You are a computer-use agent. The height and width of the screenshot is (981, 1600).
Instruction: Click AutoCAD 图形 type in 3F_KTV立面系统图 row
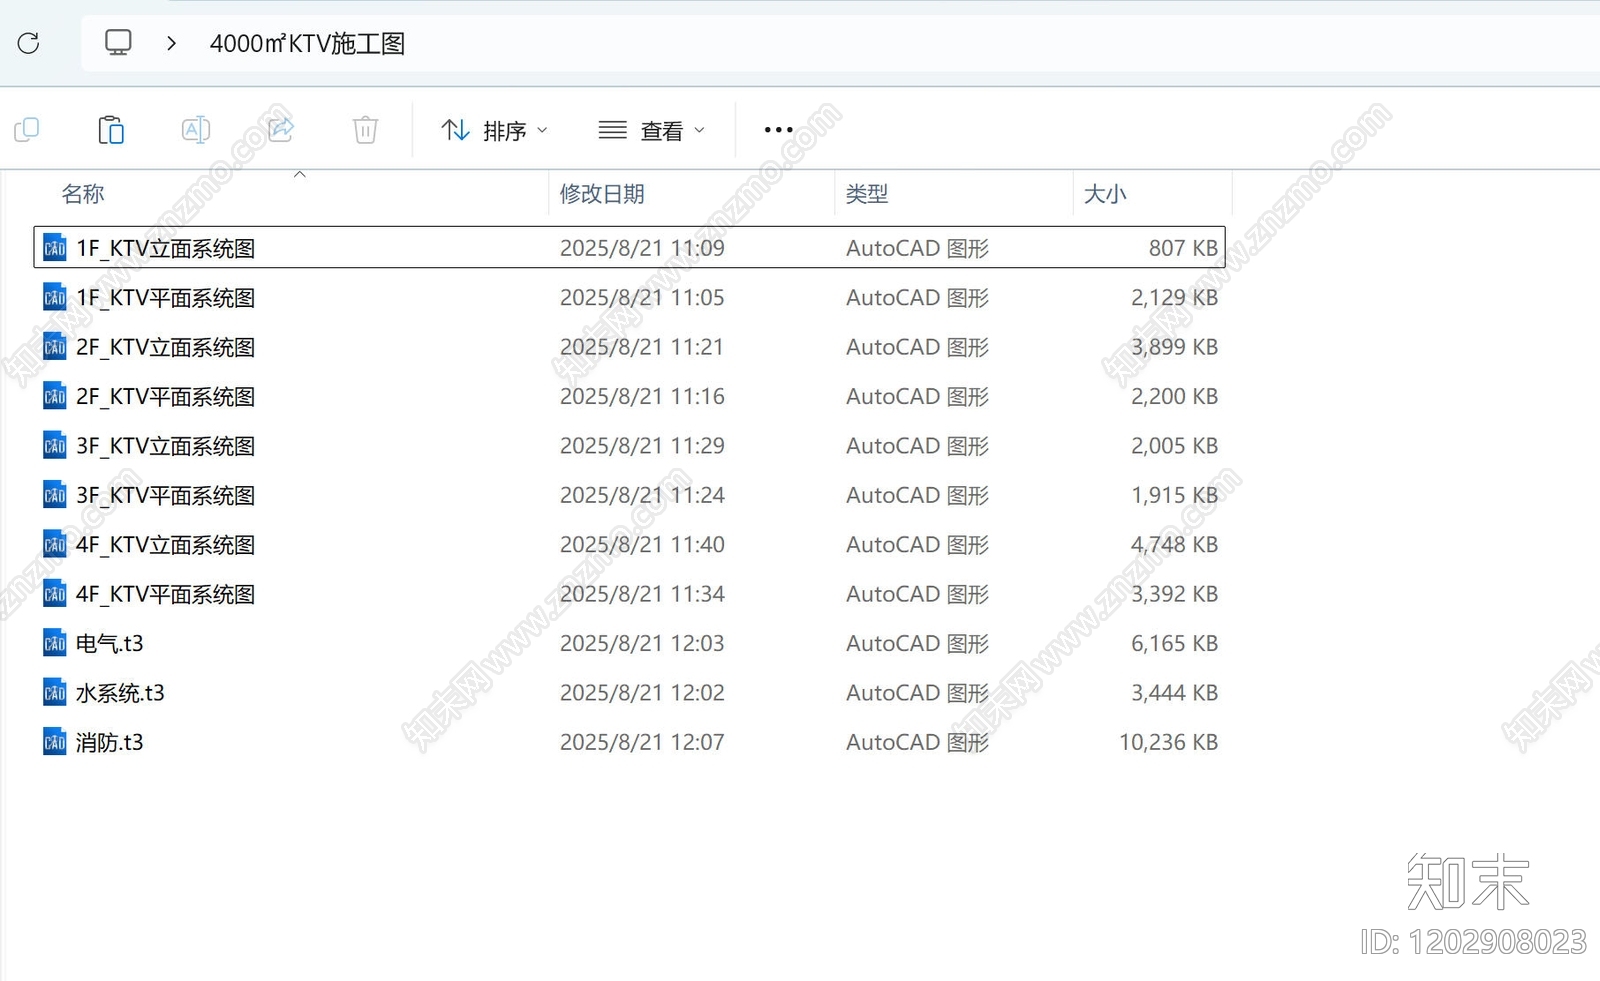click(917, 445)
